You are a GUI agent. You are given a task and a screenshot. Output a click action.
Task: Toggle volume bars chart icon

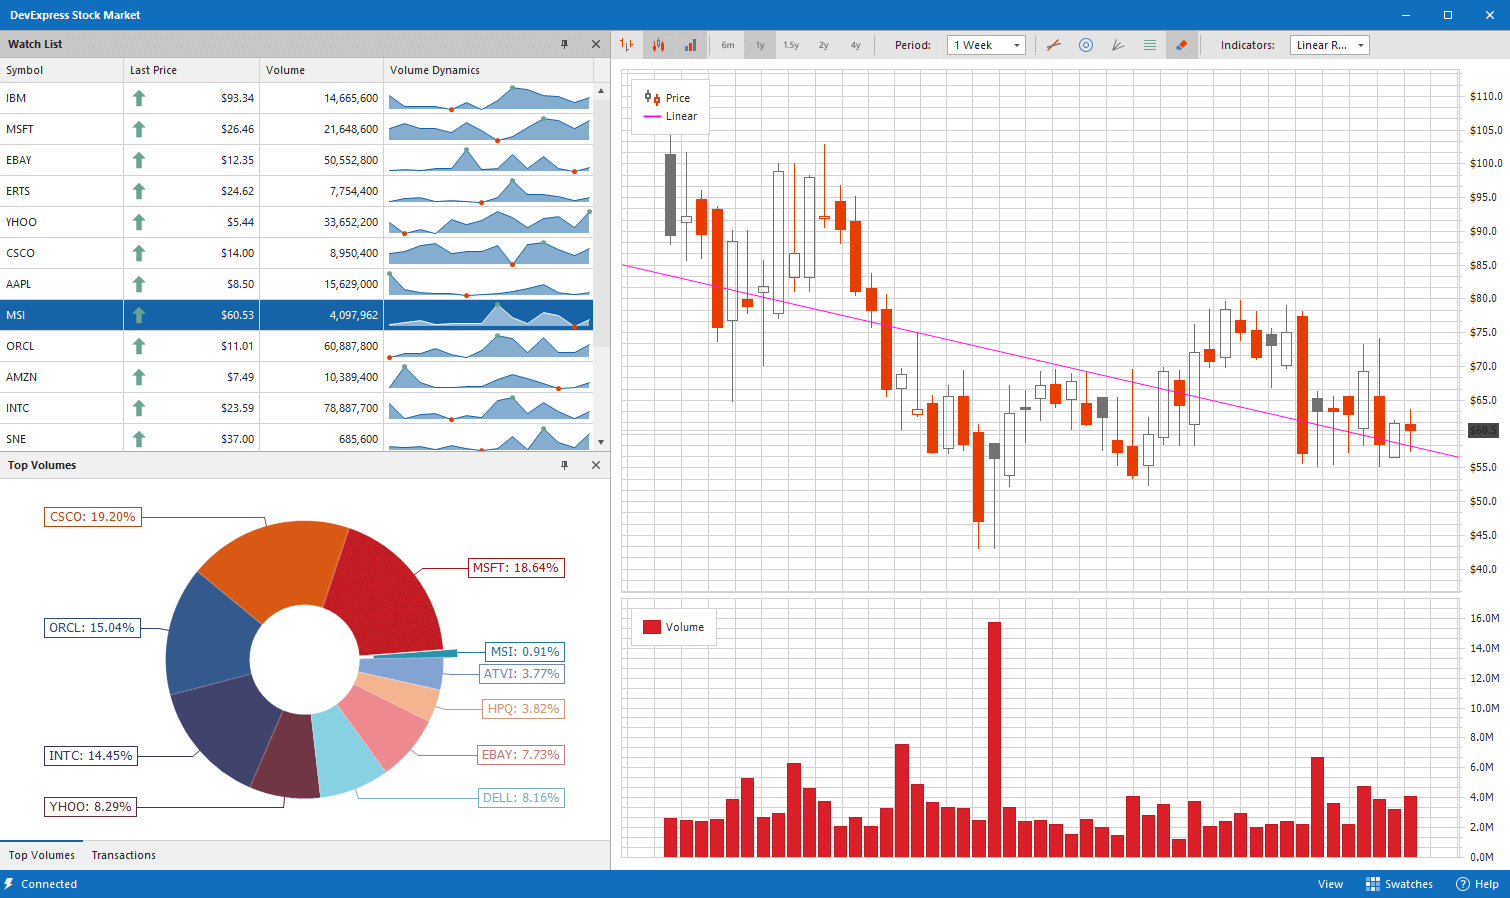(x=690, y=45)
